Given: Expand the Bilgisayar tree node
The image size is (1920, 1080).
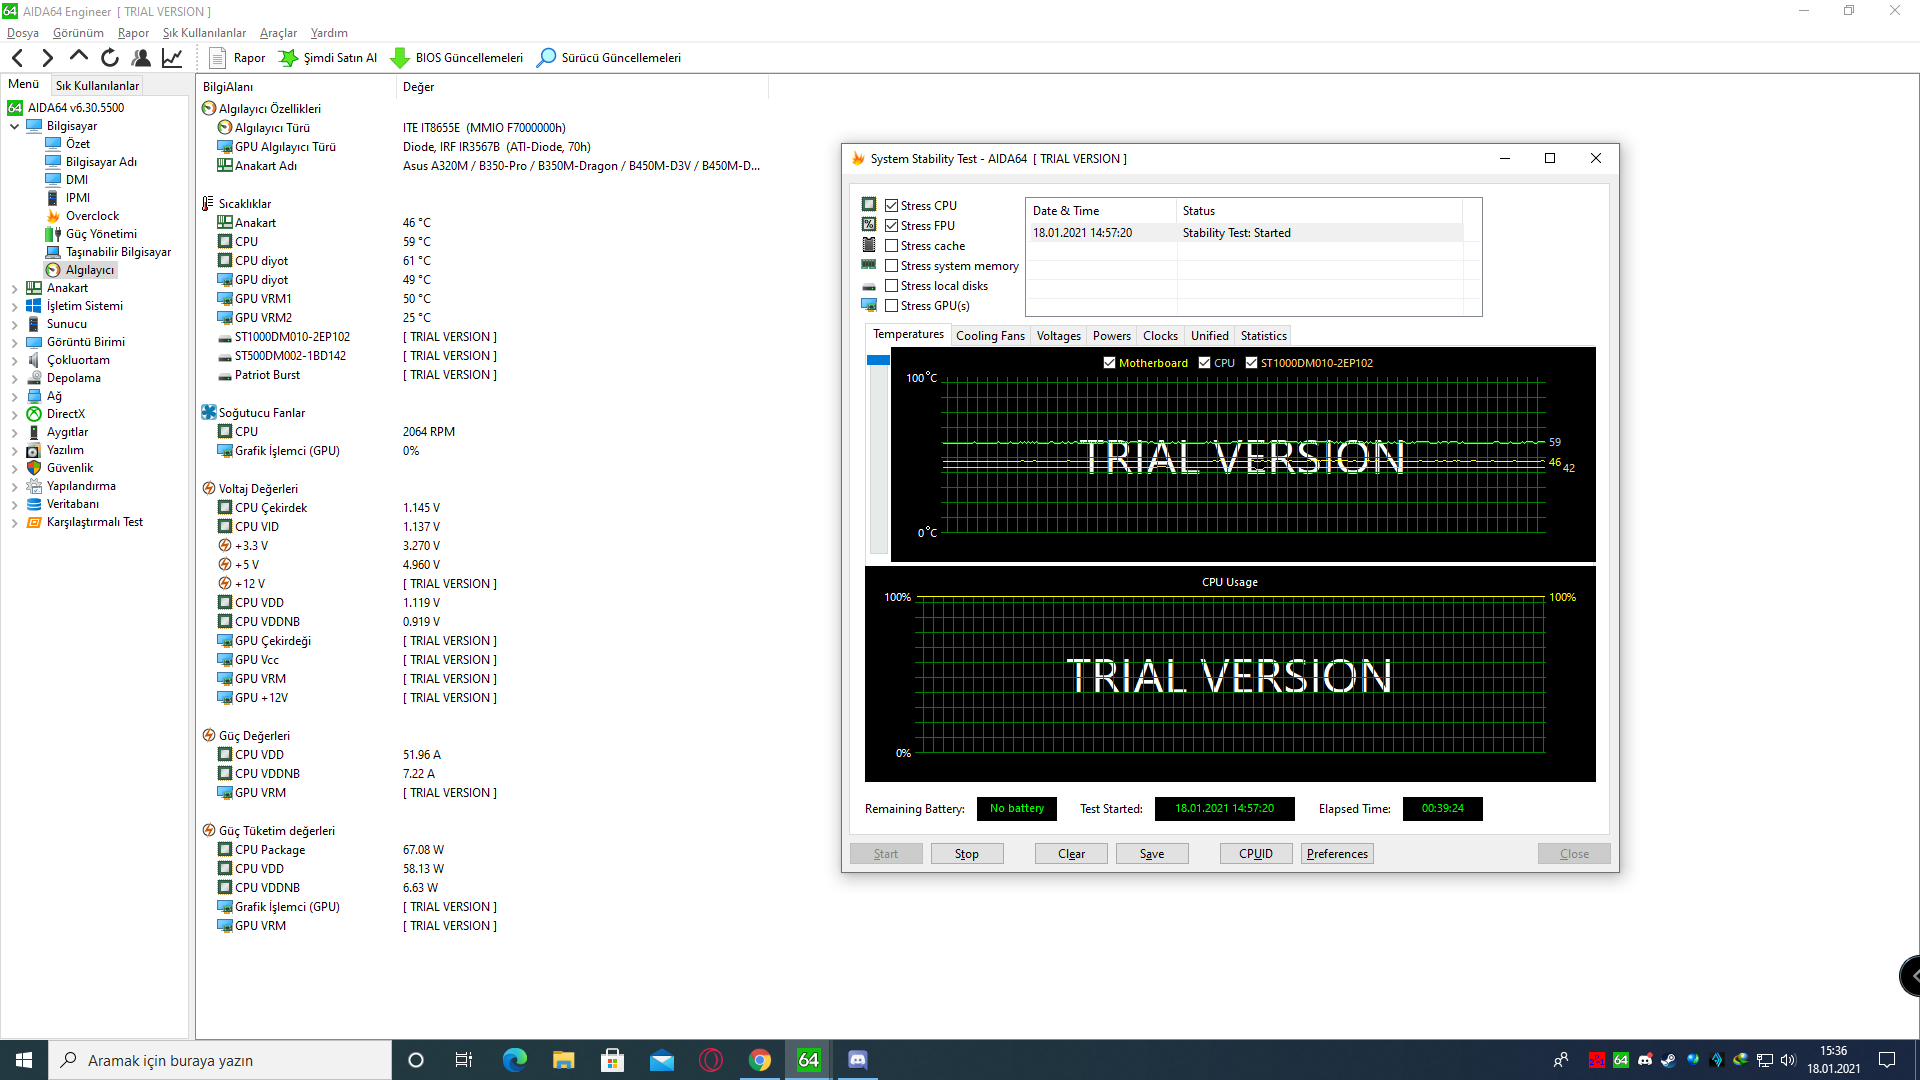Looking at the screenshot, I should pos(15,125).
